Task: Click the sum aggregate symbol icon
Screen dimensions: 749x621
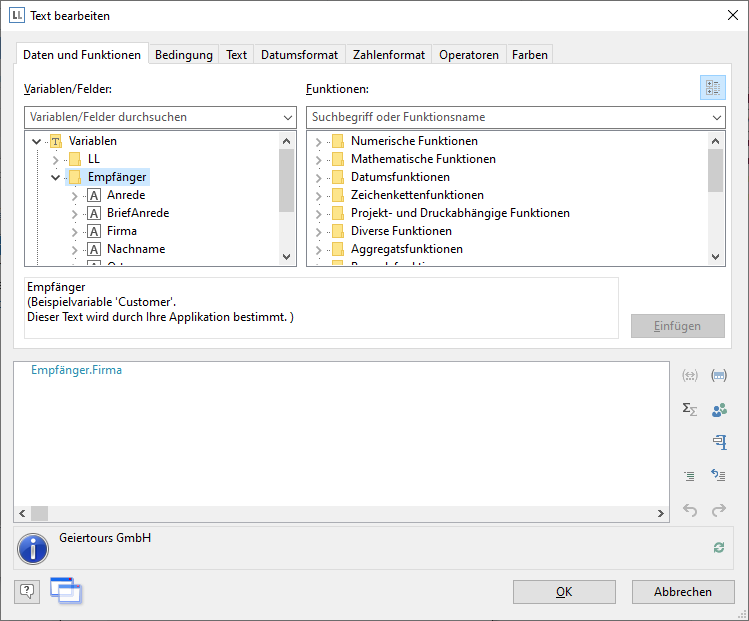Action: [x=689, y=409]
